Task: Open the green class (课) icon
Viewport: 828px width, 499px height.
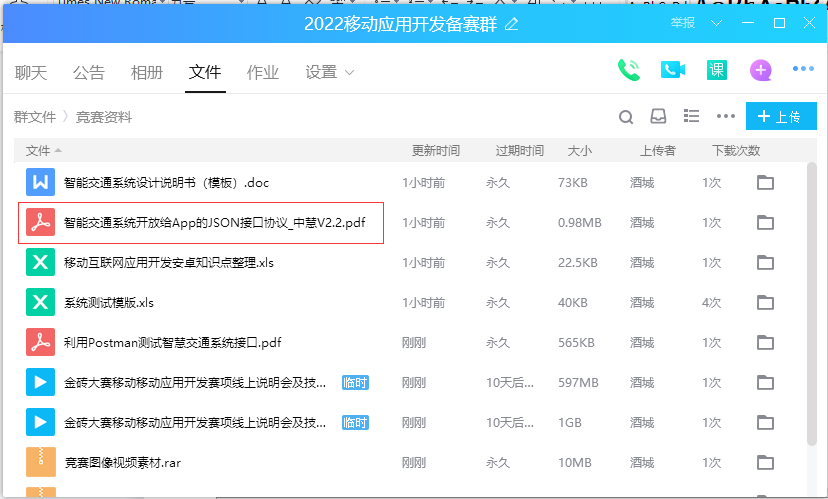Action: (717, 70)
